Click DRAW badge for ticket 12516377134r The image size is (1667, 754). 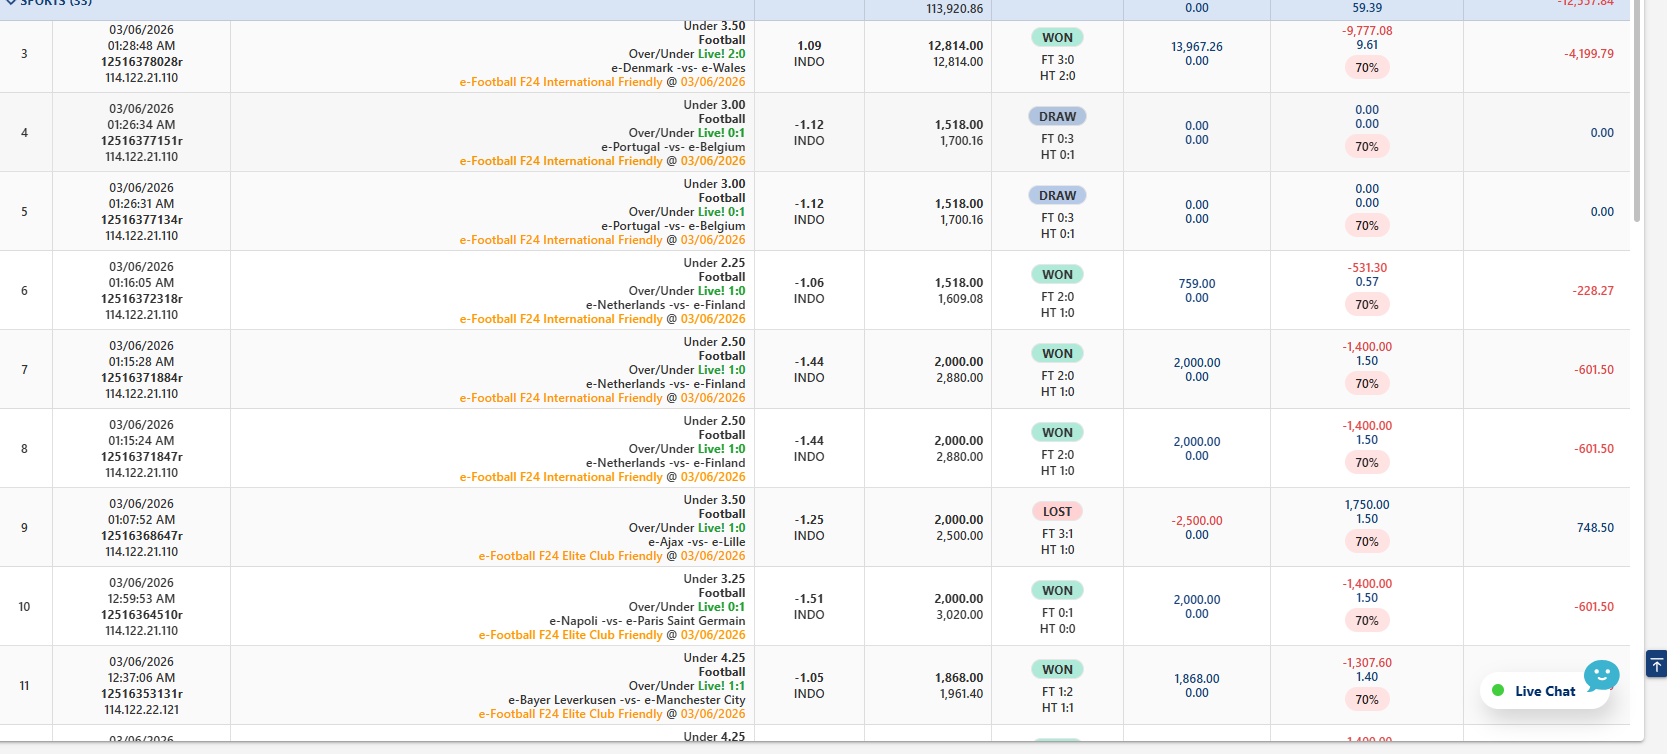tap(1057, 196)
